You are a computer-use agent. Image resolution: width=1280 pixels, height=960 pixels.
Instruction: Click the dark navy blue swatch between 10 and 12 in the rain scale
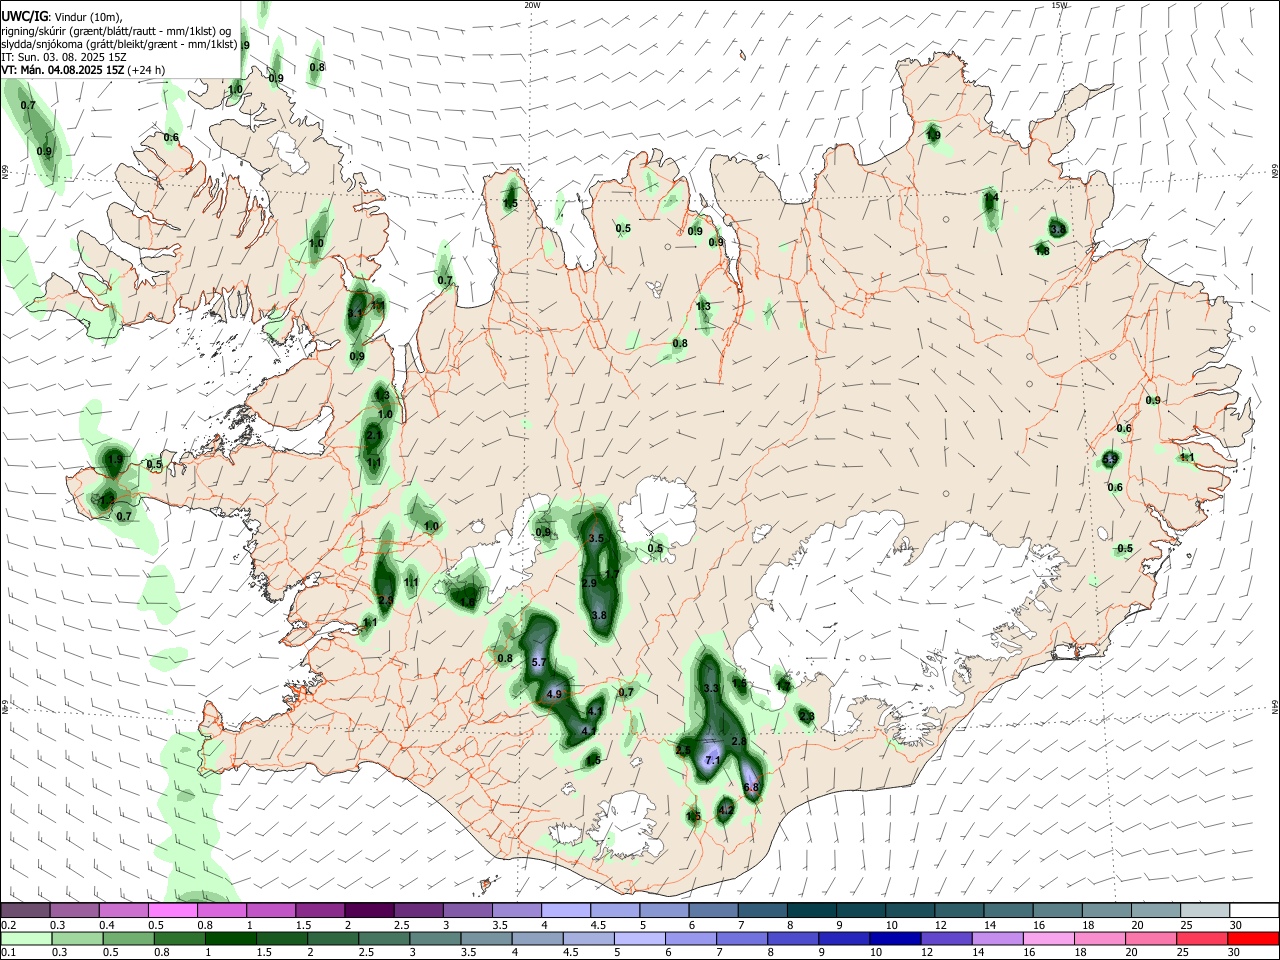(895, 938)
